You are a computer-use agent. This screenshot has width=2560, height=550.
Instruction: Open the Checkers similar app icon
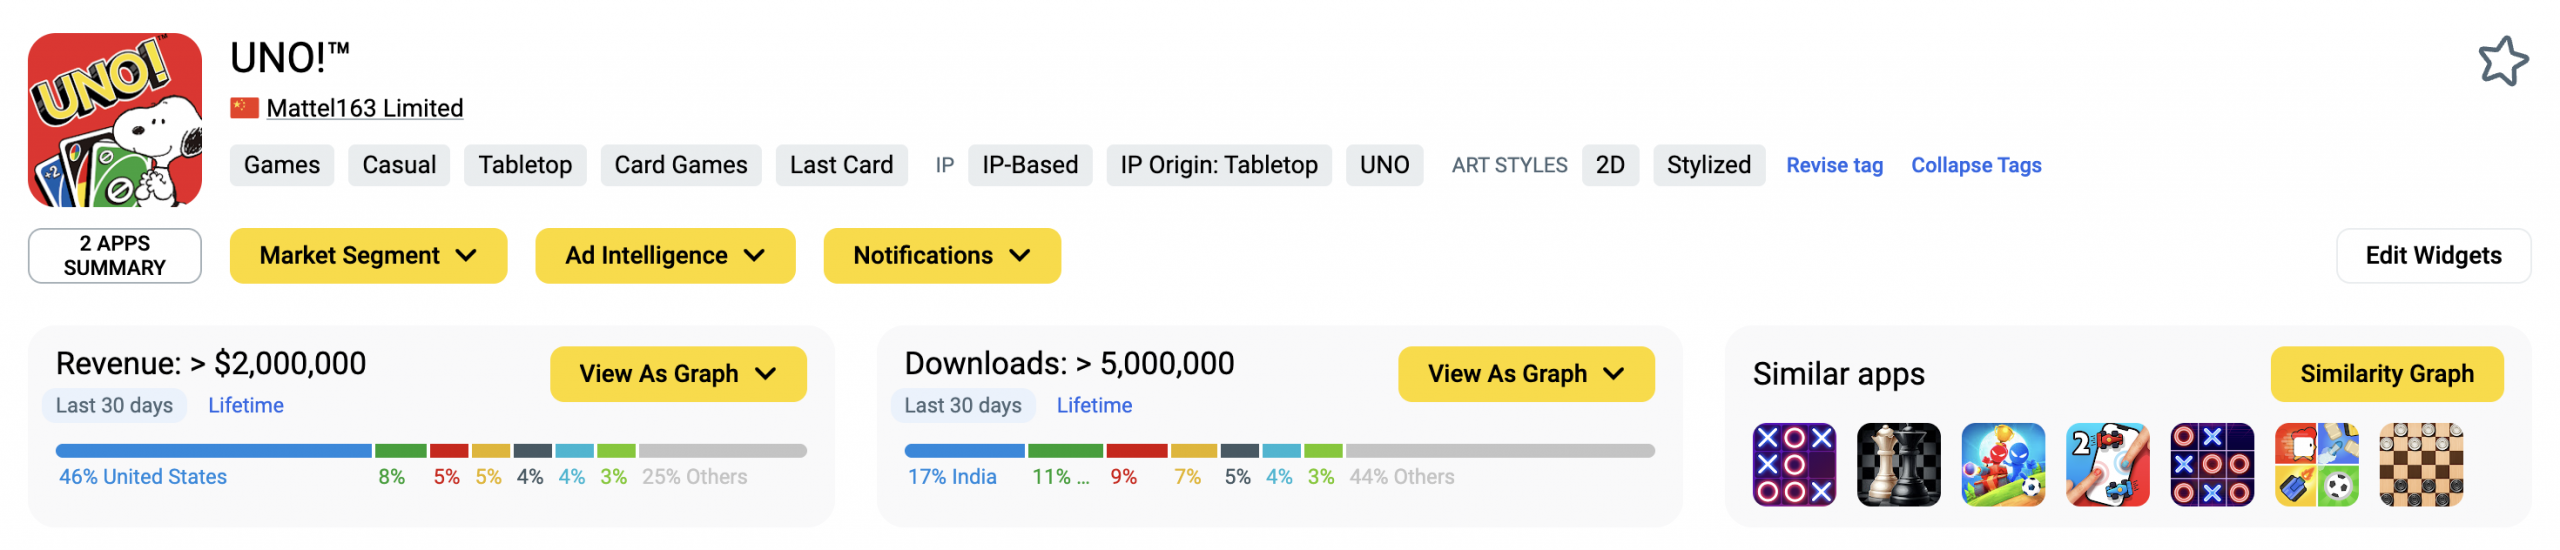pyautogui.click(x=2421, y=465)
